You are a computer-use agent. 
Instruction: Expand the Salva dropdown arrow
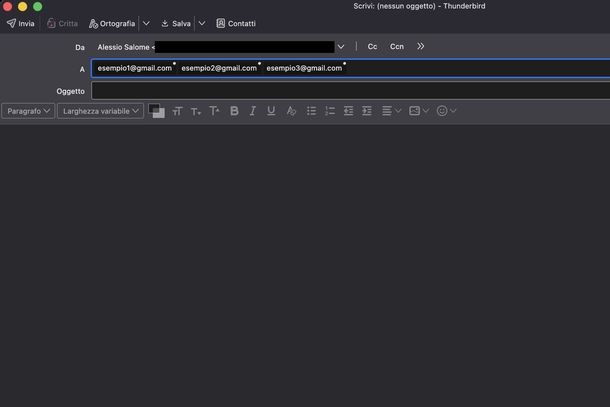[x=202, y=23]
